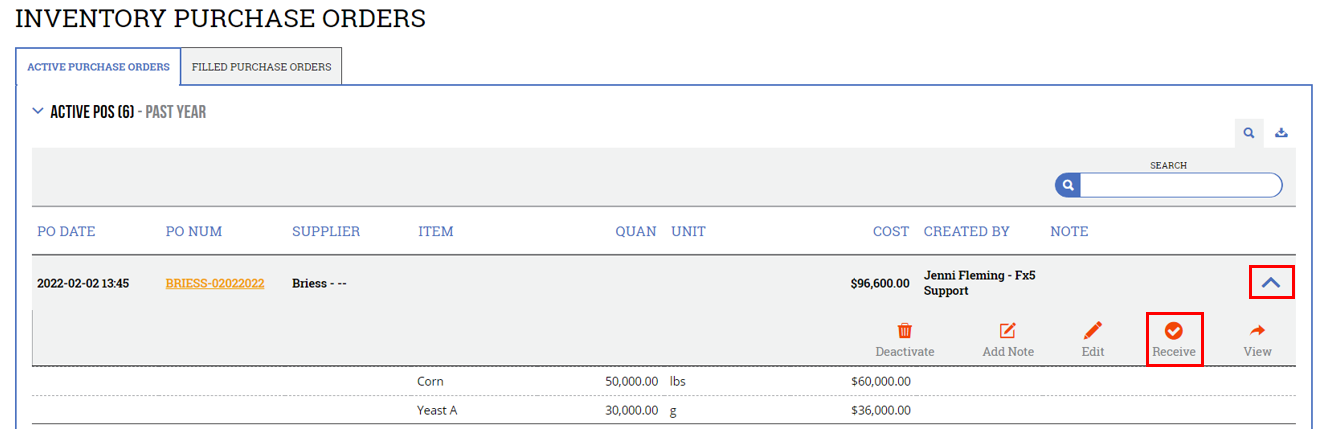This screenshot has height=437, width=1321.
Task: Collapse the BRIESS-02022022 row chevron
Action: pyautogui.click(x=1271, y=283)
